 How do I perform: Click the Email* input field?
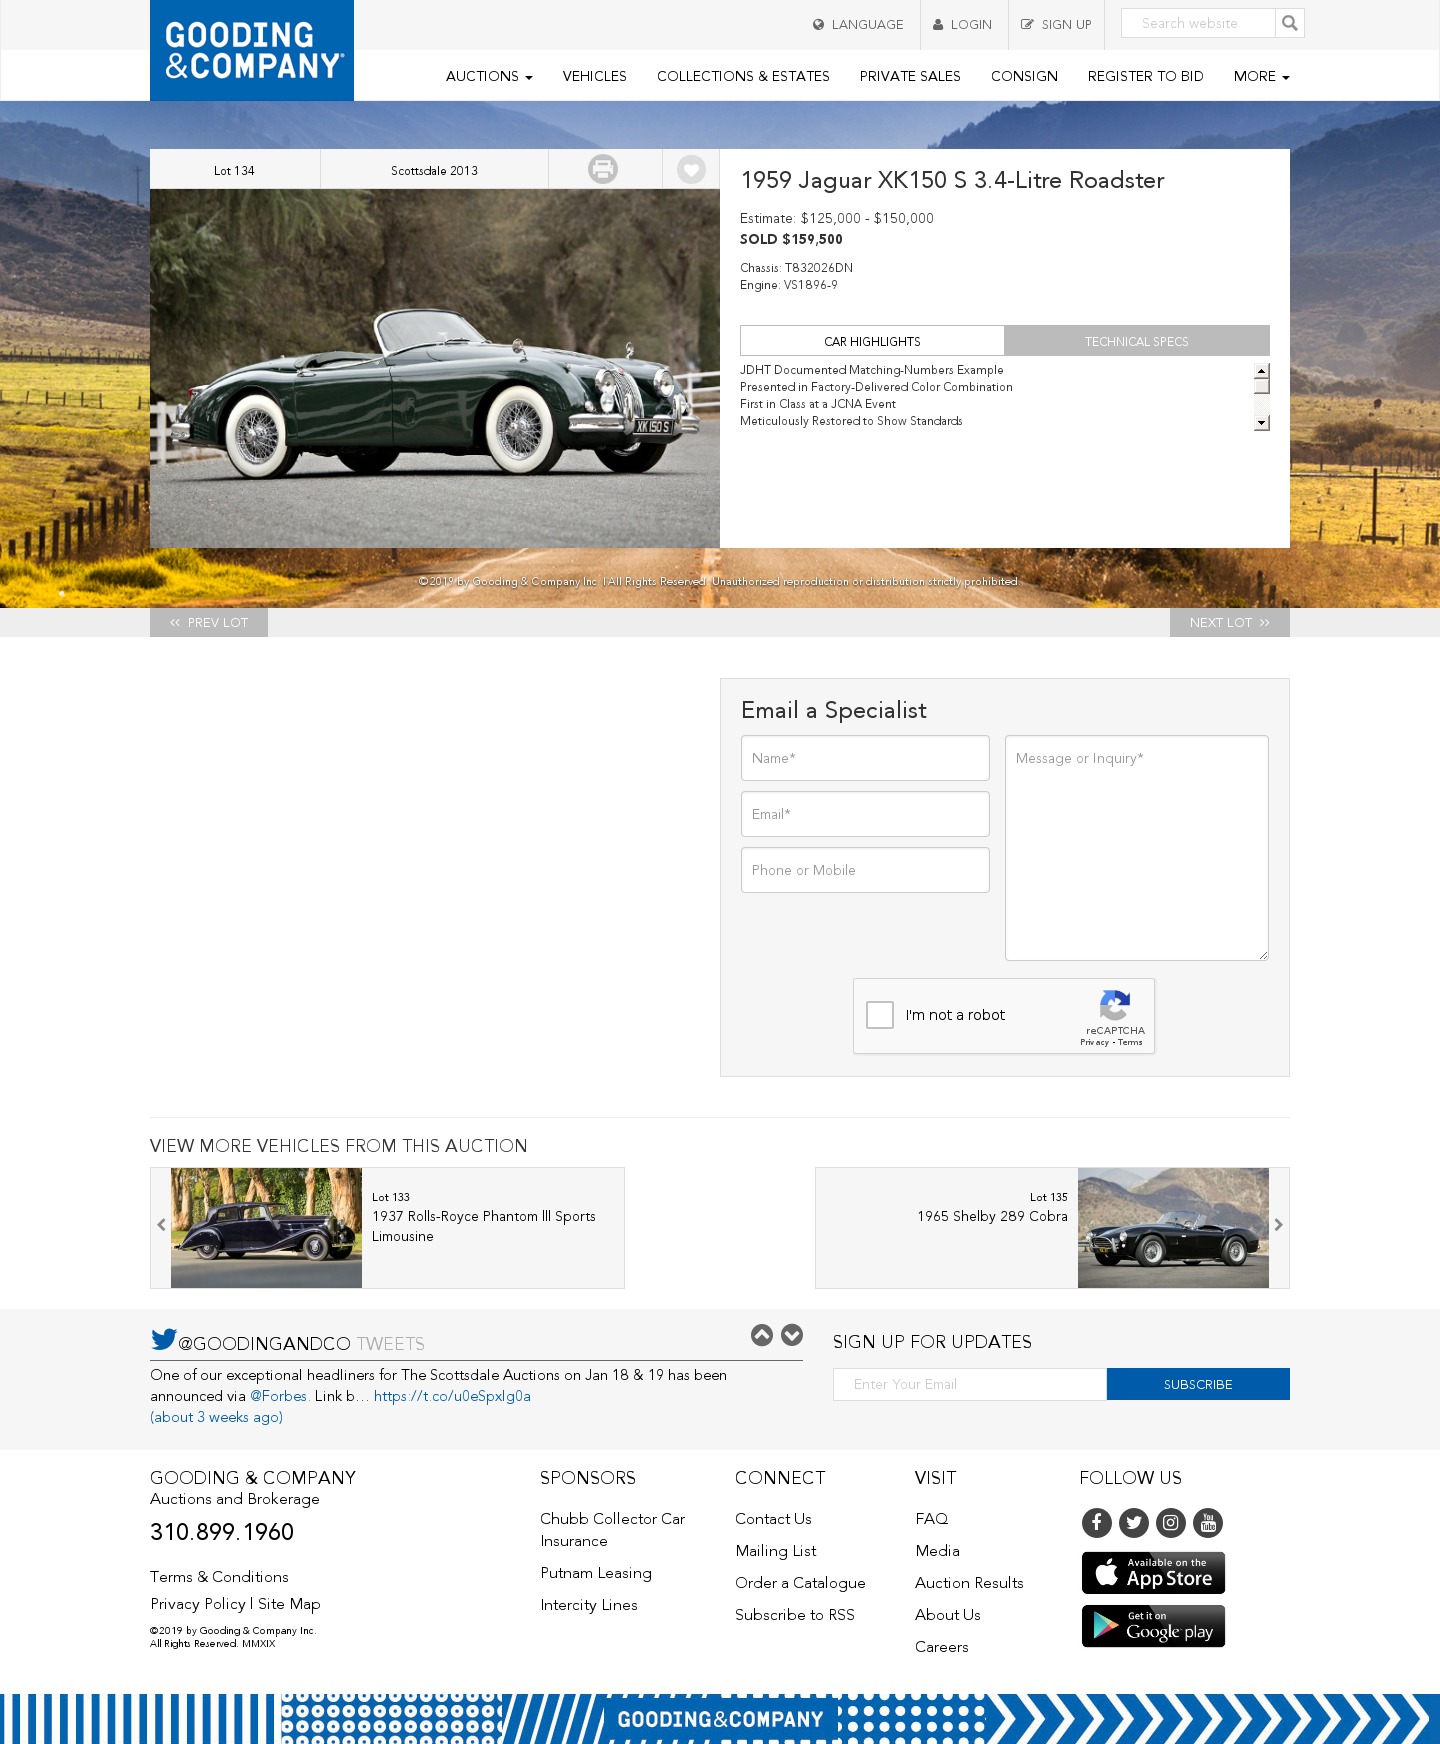[865, 814]
